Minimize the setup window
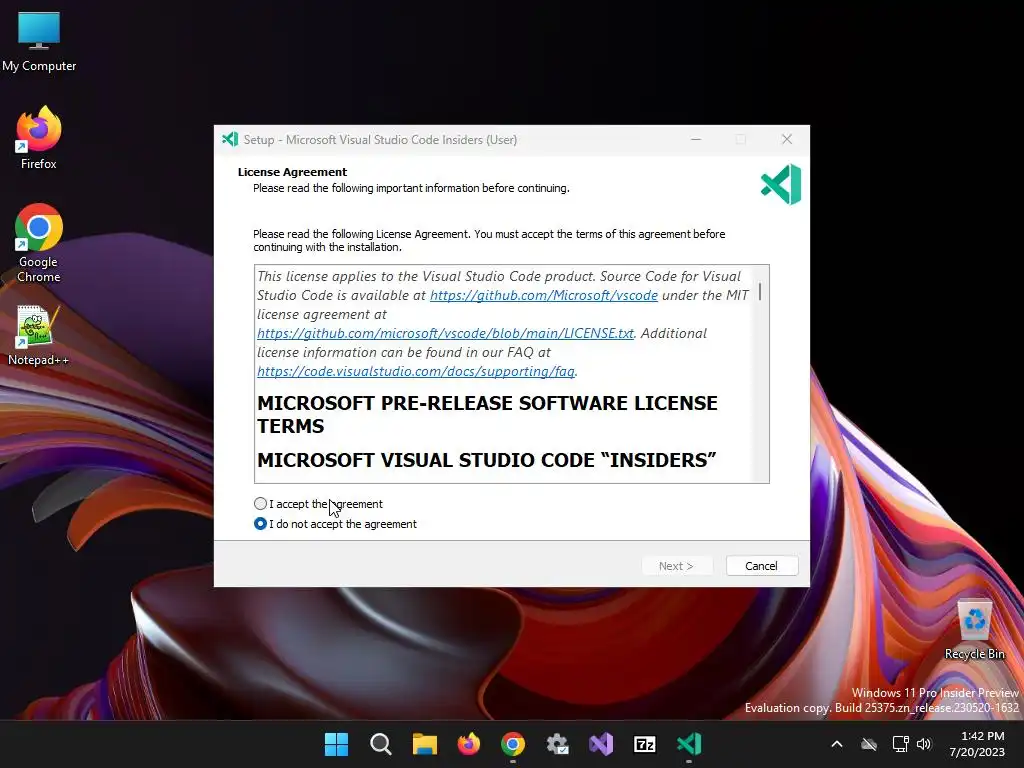 click(x=696, y=139)
